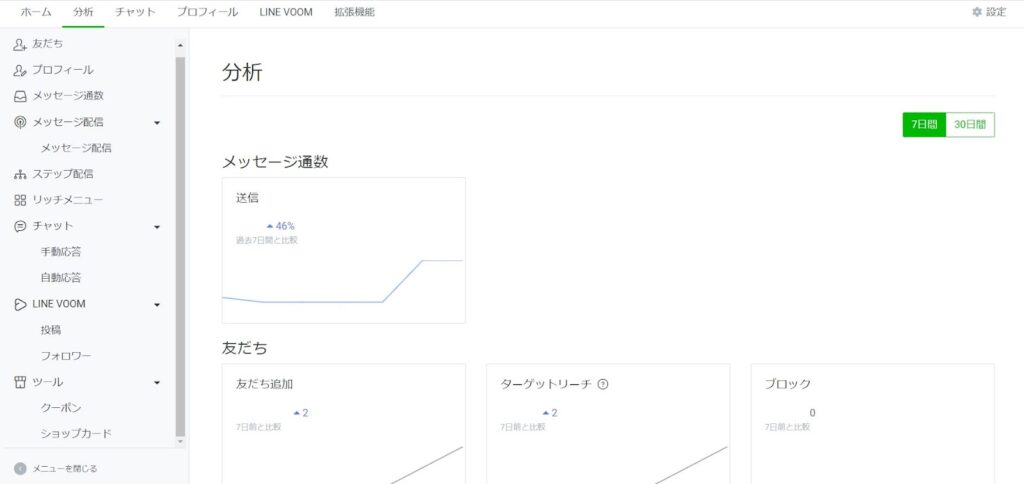
Task: Collapse the chat section arrow
Action: click(x=157, y=226)
